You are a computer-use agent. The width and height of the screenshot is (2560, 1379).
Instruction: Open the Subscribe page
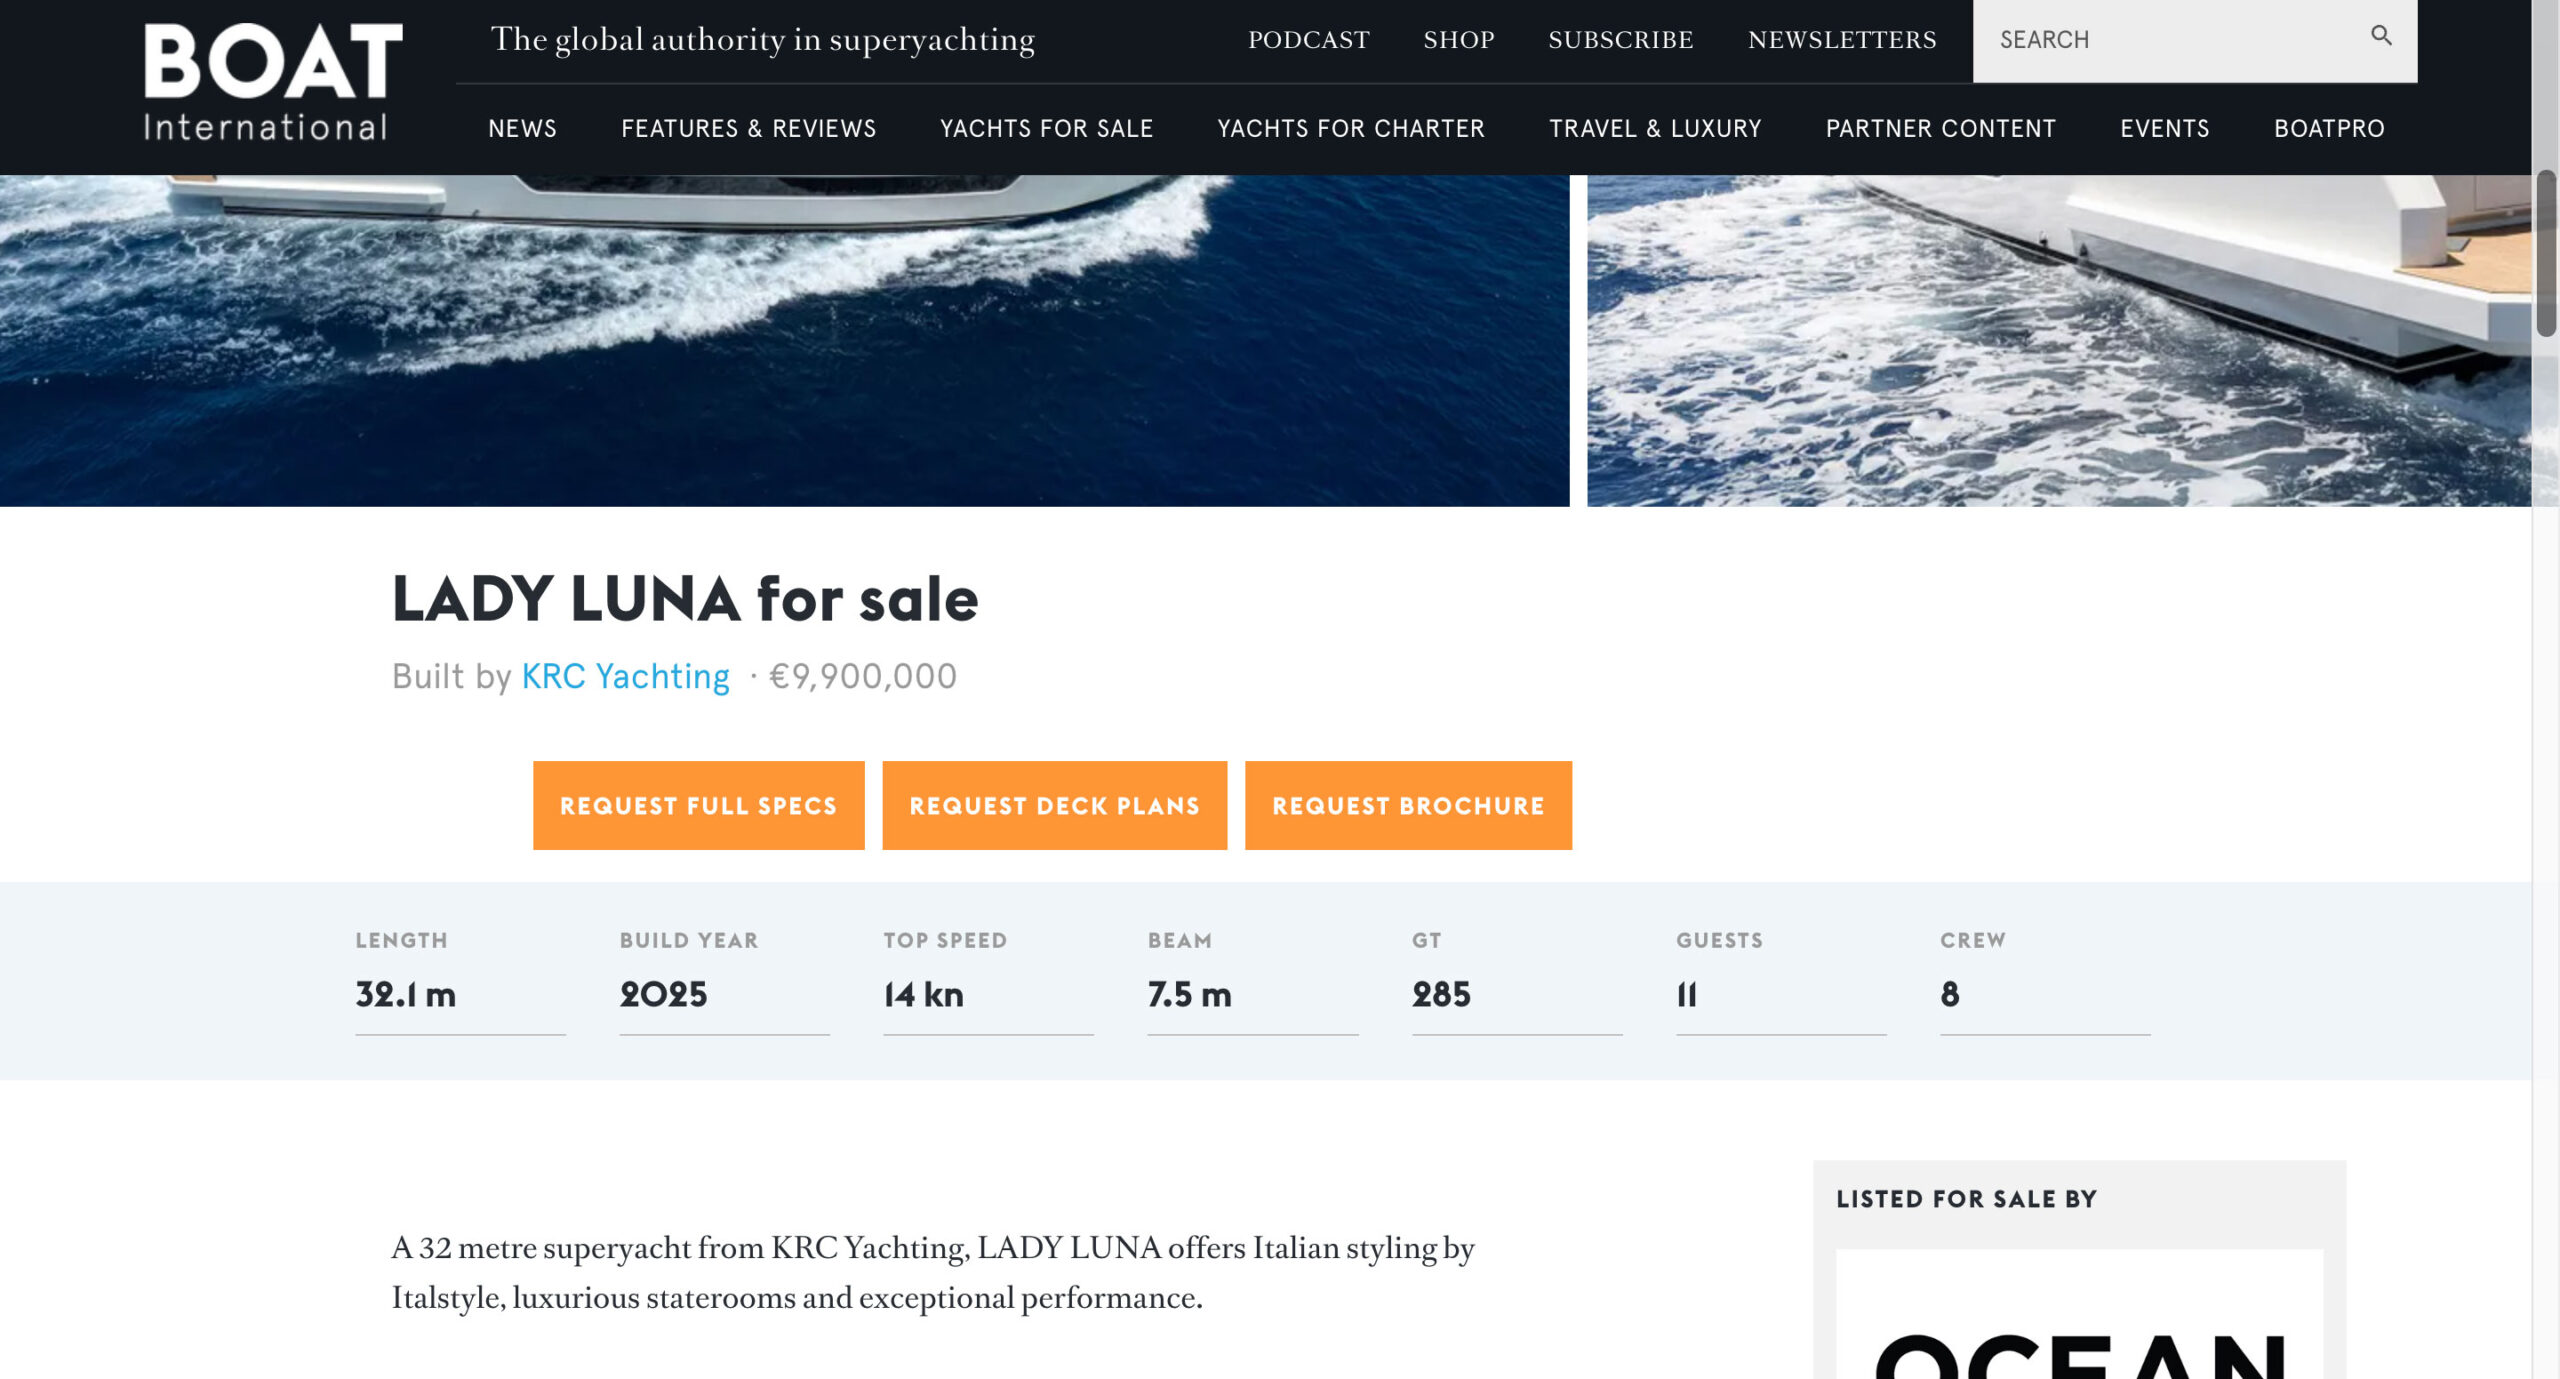[1620, 40]
